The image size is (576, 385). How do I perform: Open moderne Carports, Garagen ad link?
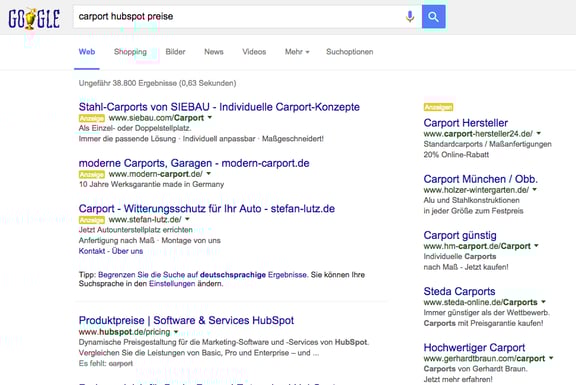(x=194, y=163)
